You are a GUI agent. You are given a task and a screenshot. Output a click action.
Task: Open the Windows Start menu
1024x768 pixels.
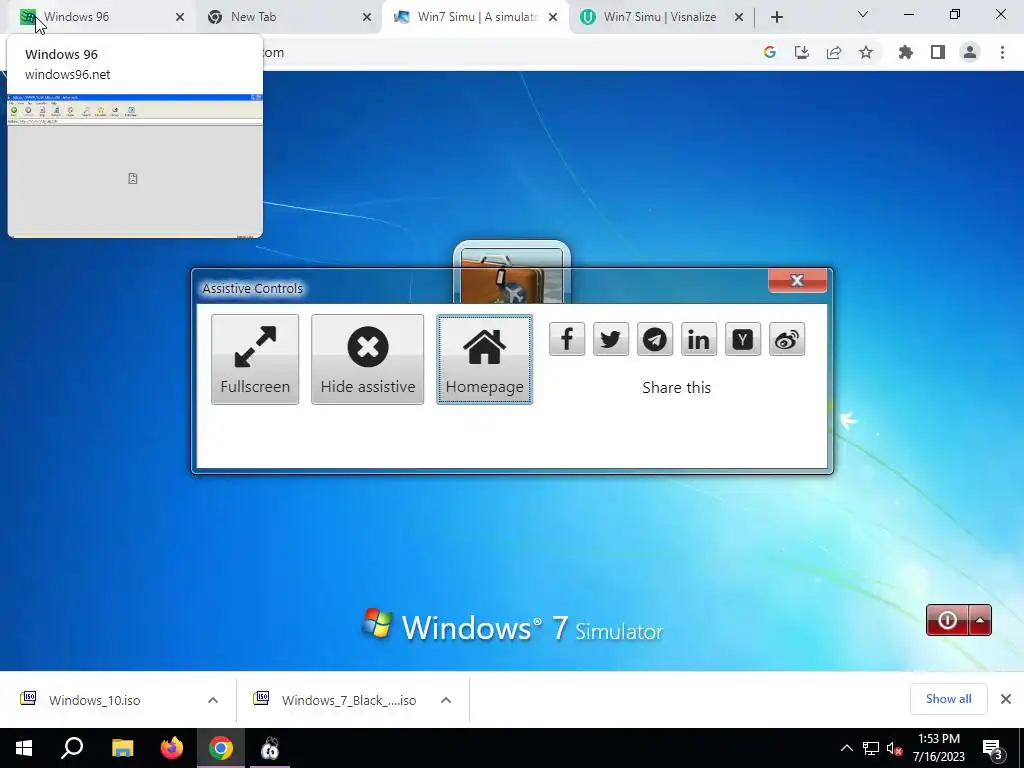point(24,748)
